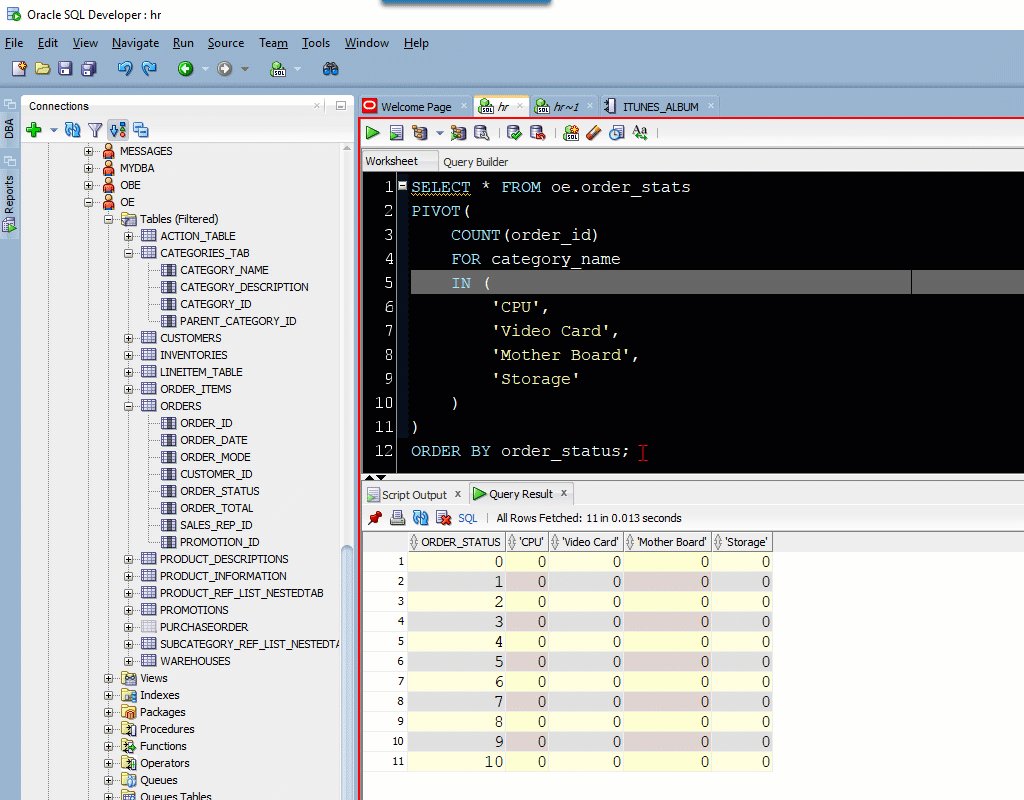Minimize the Connections panel

coord(341,105)
